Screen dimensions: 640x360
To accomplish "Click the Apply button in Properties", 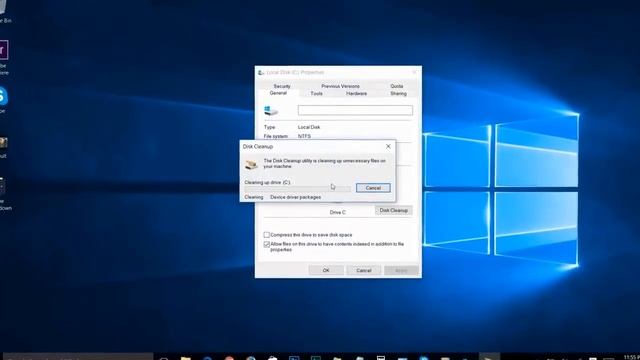I will coord(401,270).
